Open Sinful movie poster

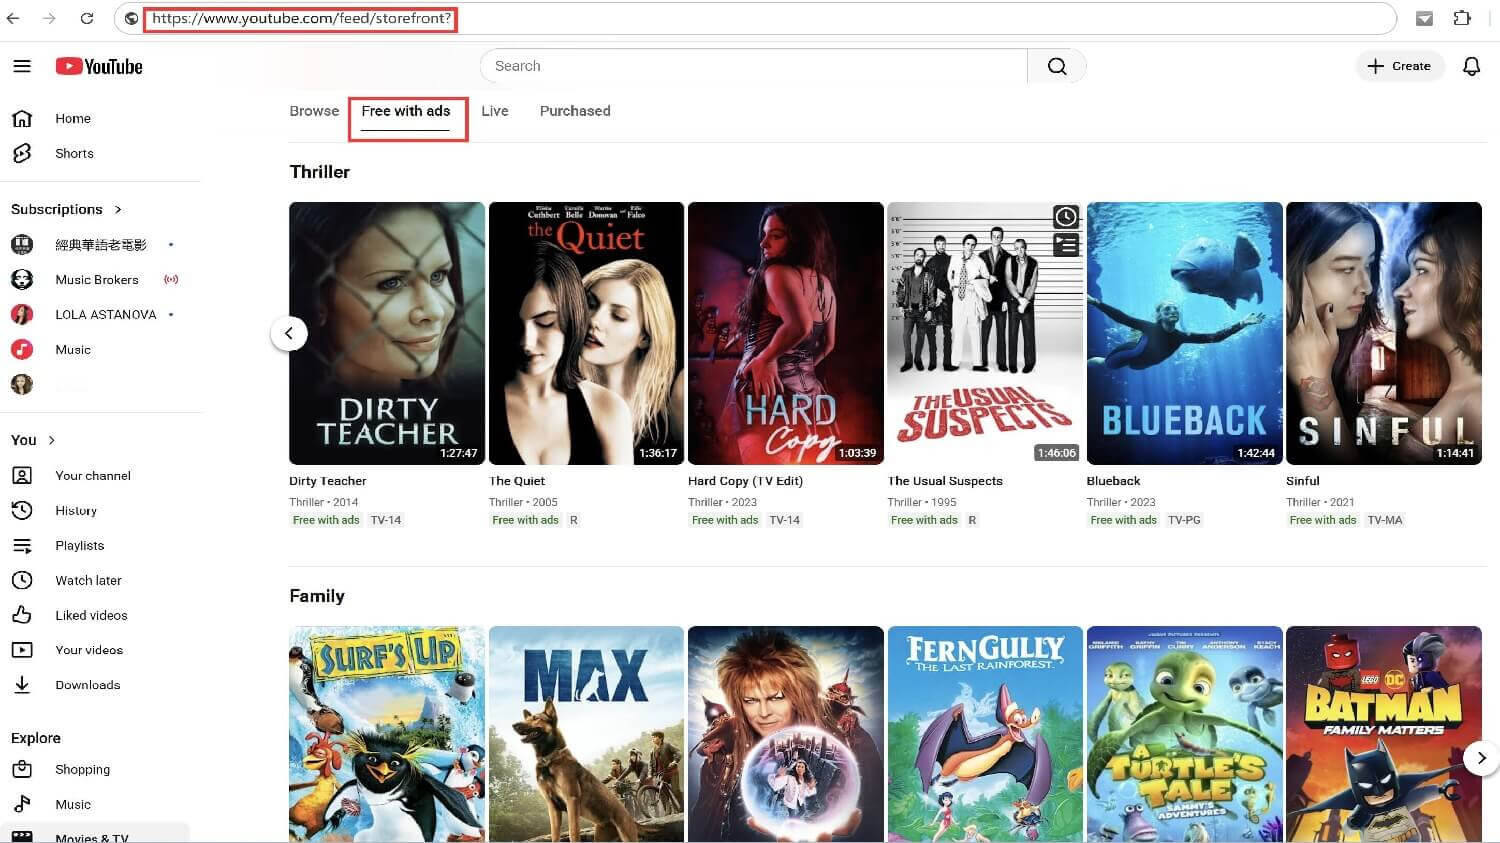coord(1384,333)
